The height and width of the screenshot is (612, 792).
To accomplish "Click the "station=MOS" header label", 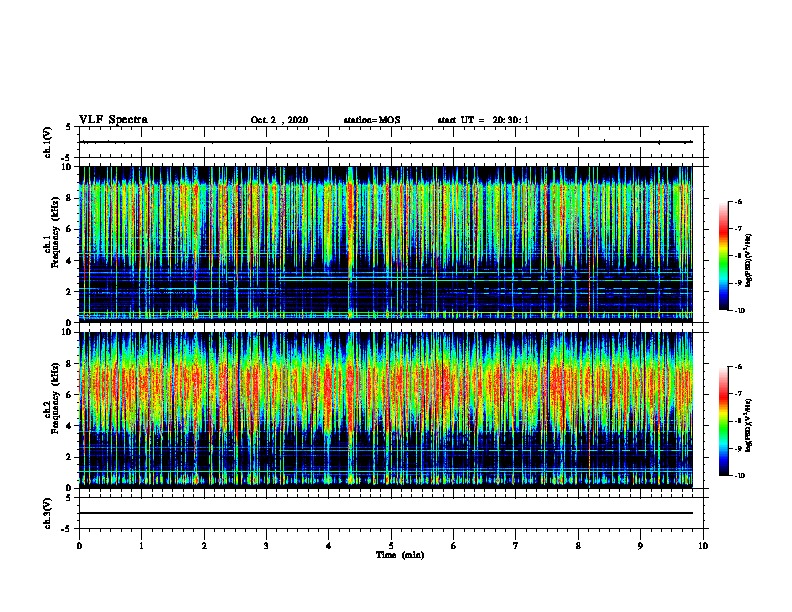I will tap(372, 120).
